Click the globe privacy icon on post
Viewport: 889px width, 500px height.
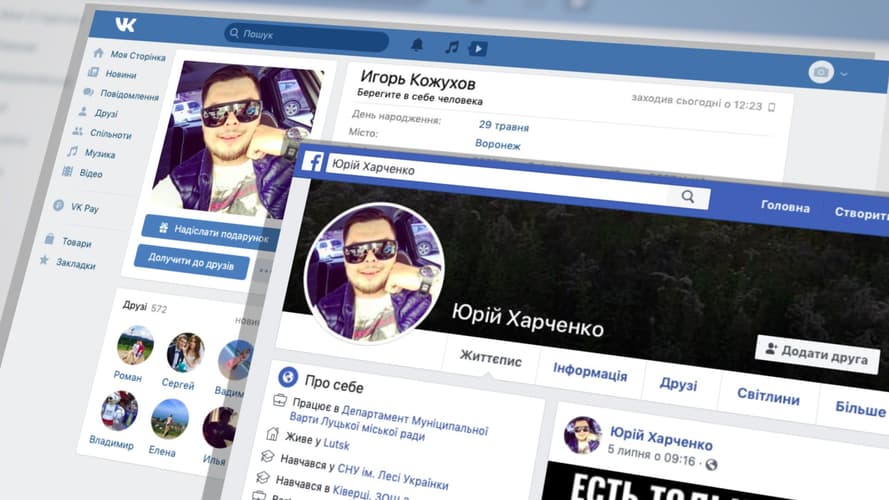[711, 464]
